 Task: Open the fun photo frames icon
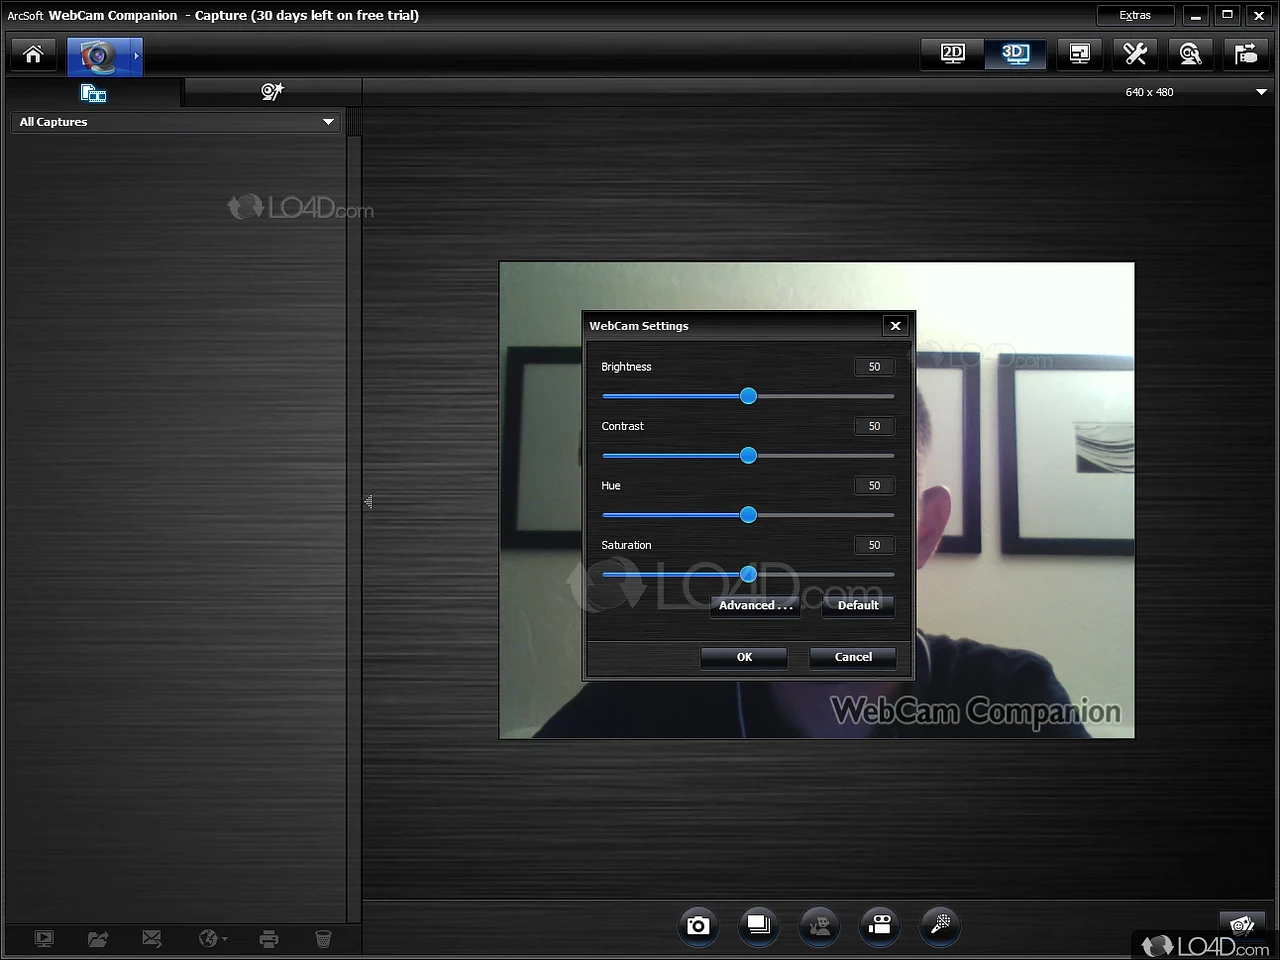click(1242, 924)
